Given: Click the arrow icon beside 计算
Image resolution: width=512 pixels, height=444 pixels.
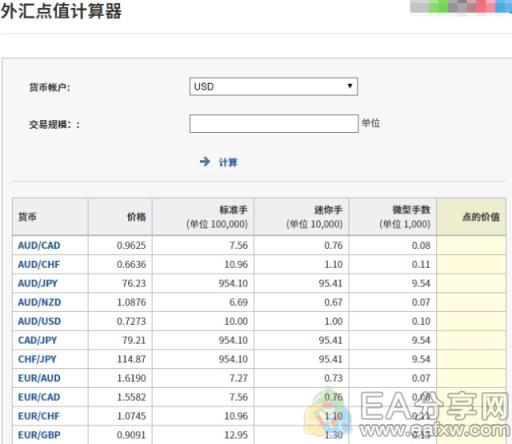Looking at the screenshot, I should click(x=205, y=162).
